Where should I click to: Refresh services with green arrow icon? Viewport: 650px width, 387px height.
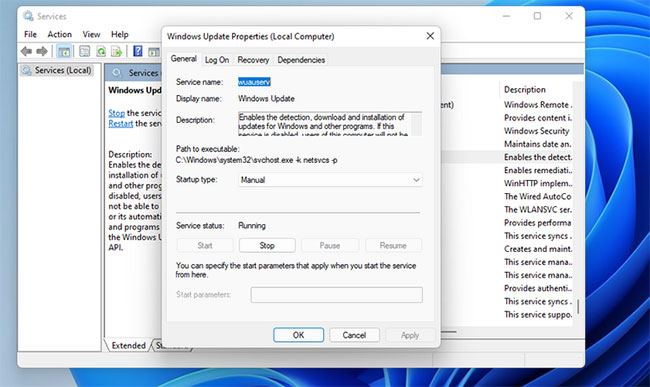(101, 51)
